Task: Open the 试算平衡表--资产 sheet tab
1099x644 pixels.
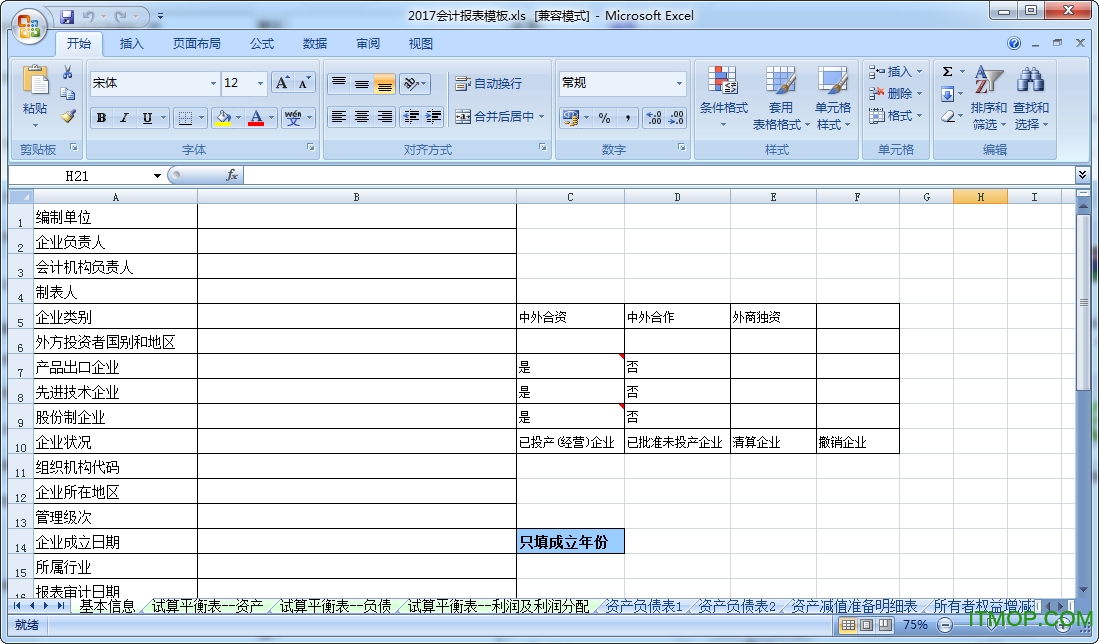Action: (208, 606)
